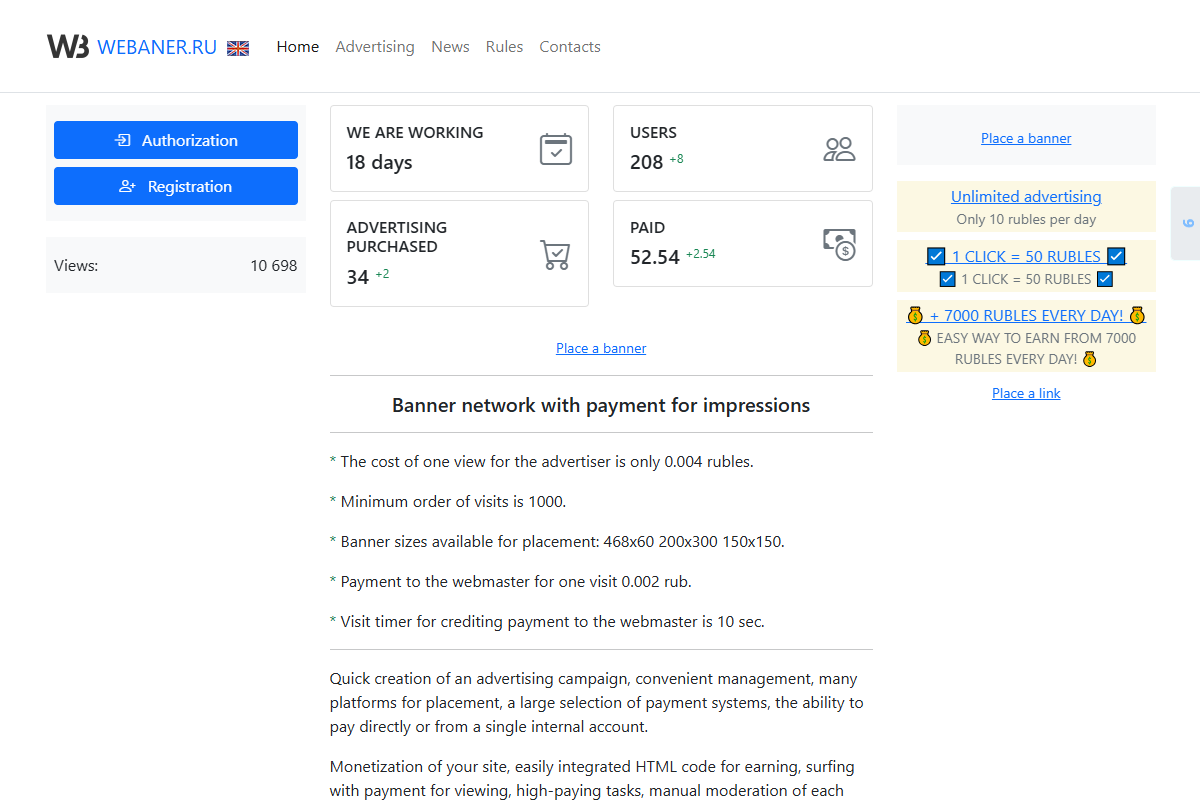1200x800 pixels.
Task: Click the Registration button
Action: click(175, 186)
